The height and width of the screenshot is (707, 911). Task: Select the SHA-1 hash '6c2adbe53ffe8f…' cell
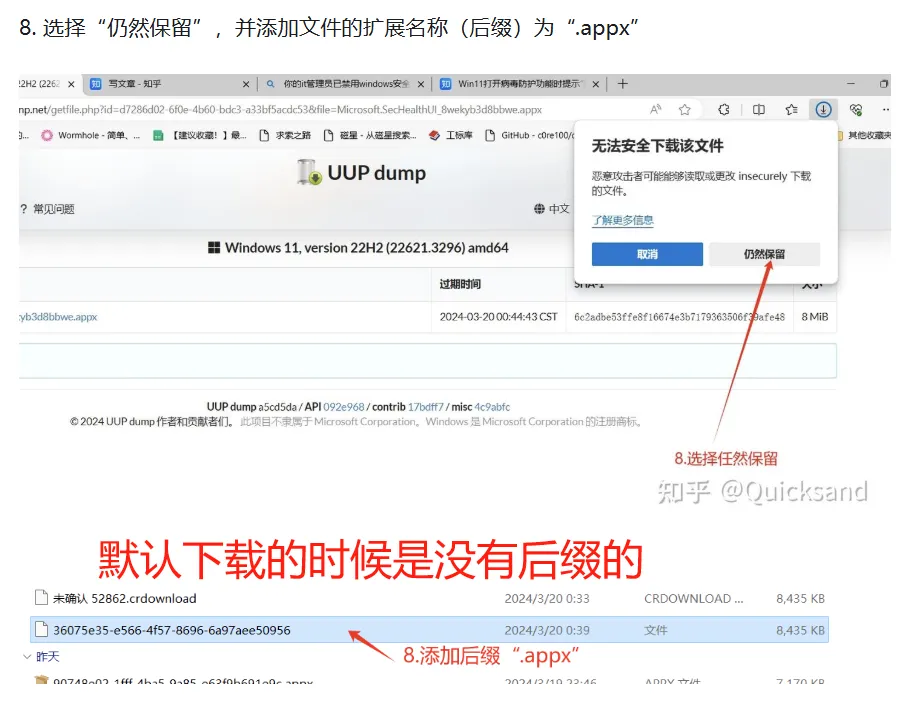point(679,317)
